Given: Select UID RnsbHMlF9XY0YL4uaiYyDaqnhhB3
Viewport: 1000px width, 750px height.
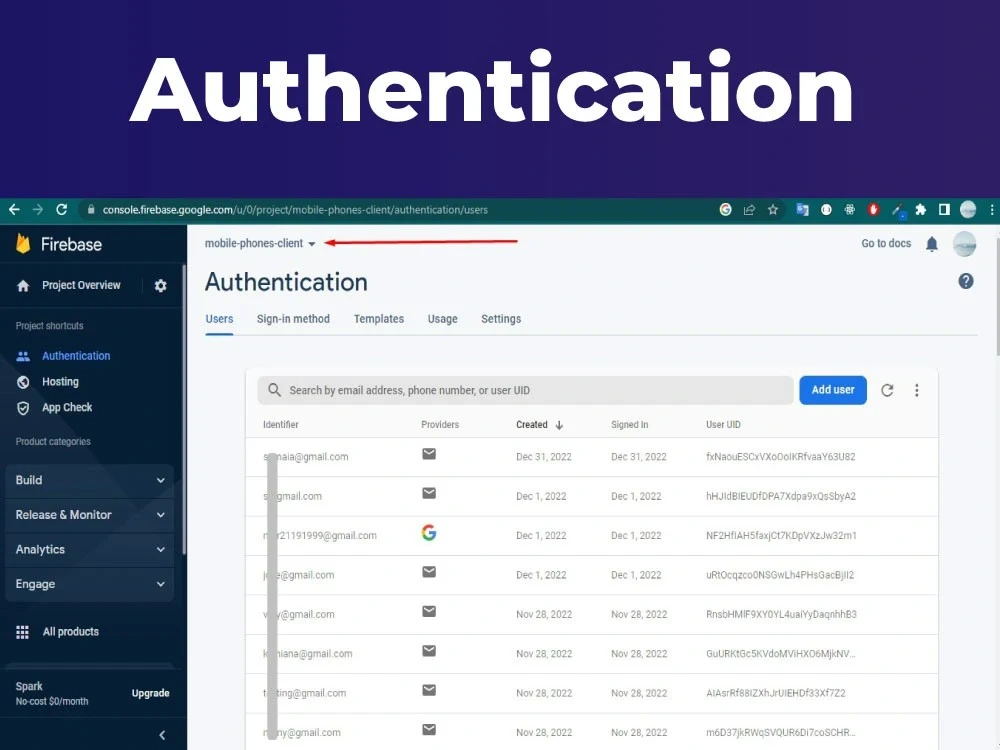Looking at the screenshot, I should 781,615.
